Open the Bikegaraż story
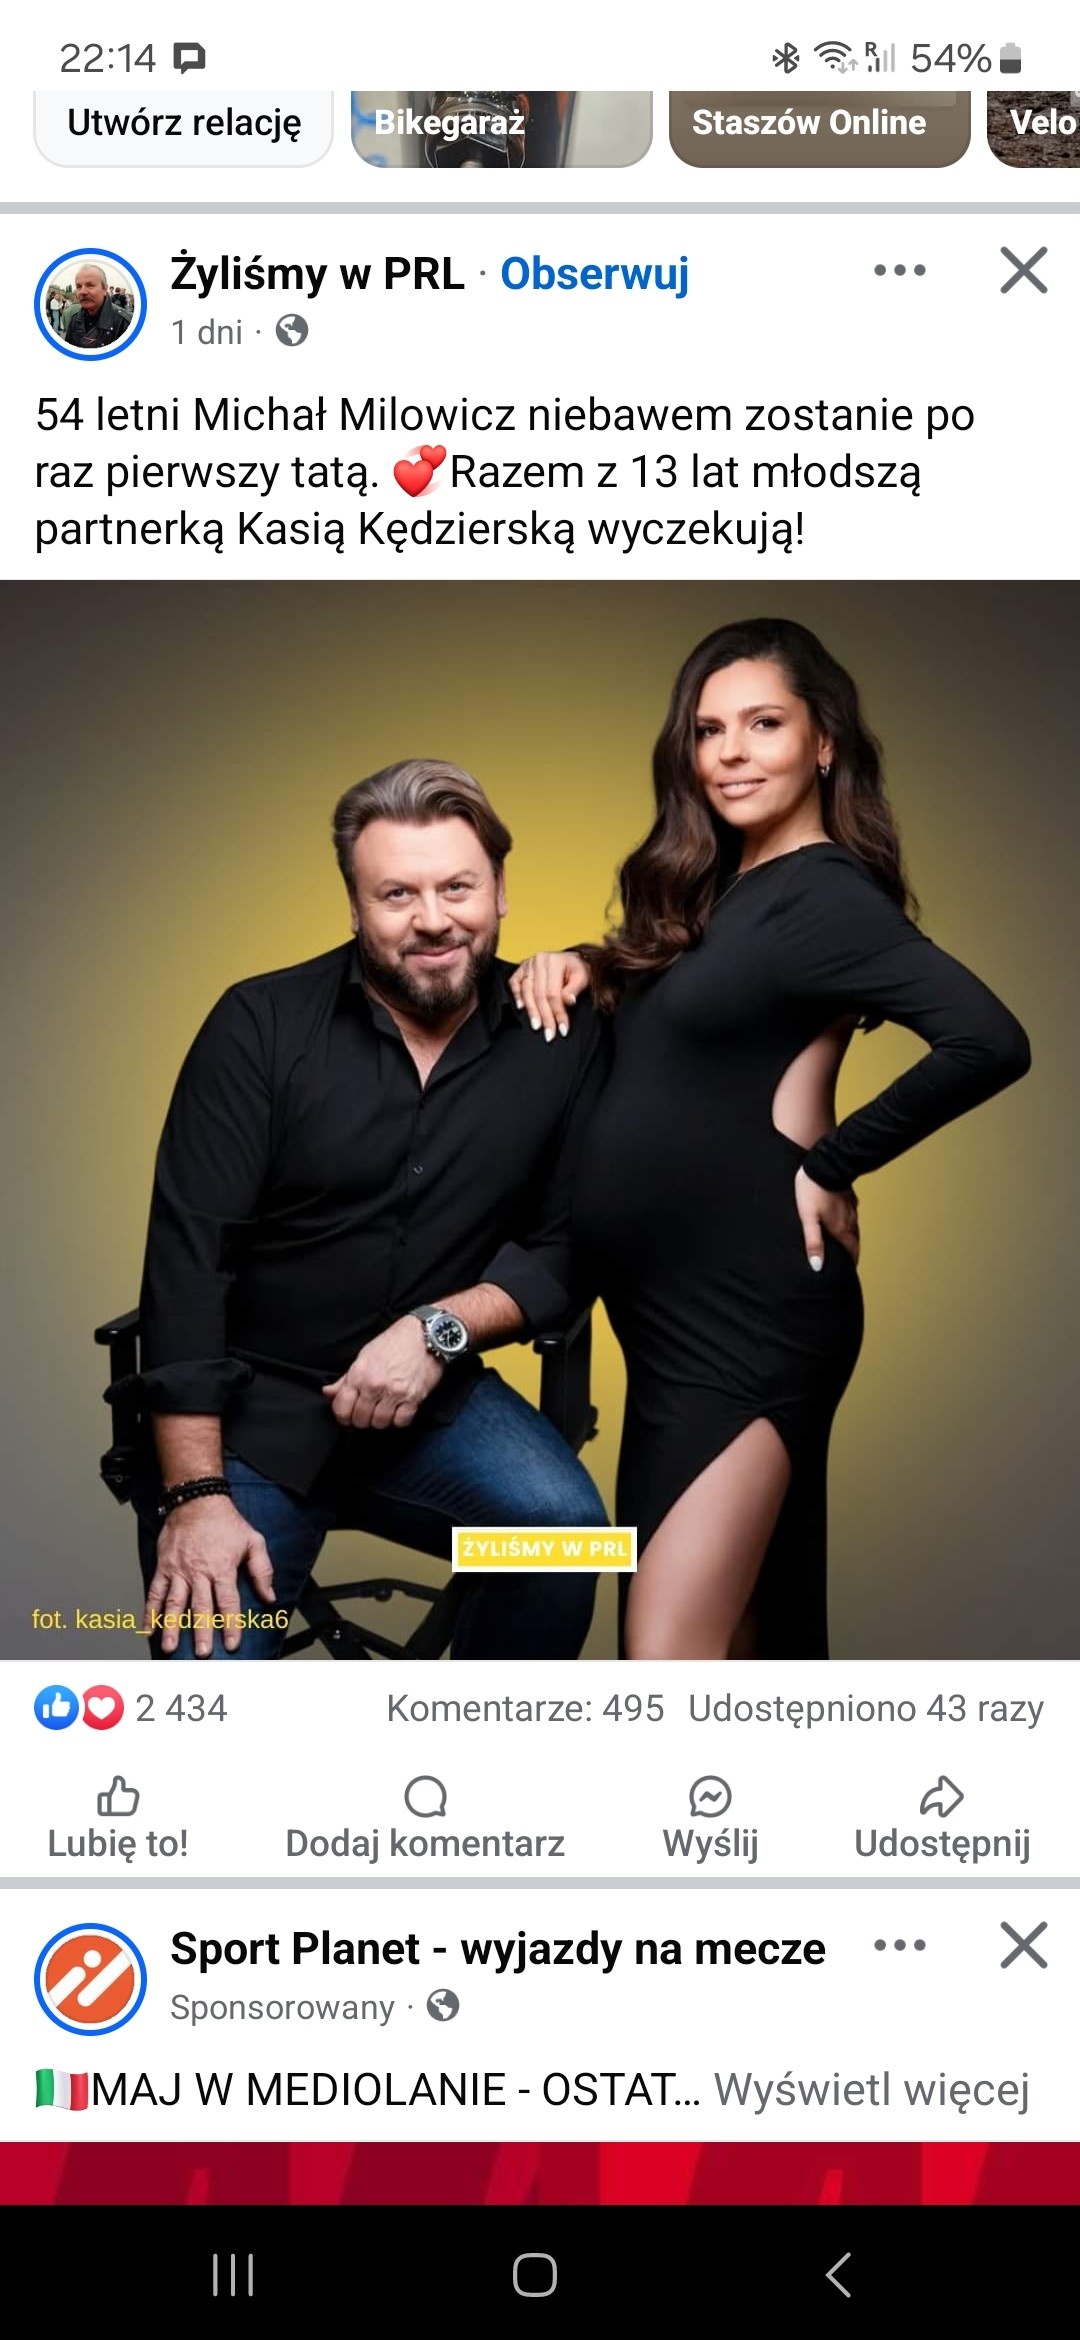 (x=502, y=128)
